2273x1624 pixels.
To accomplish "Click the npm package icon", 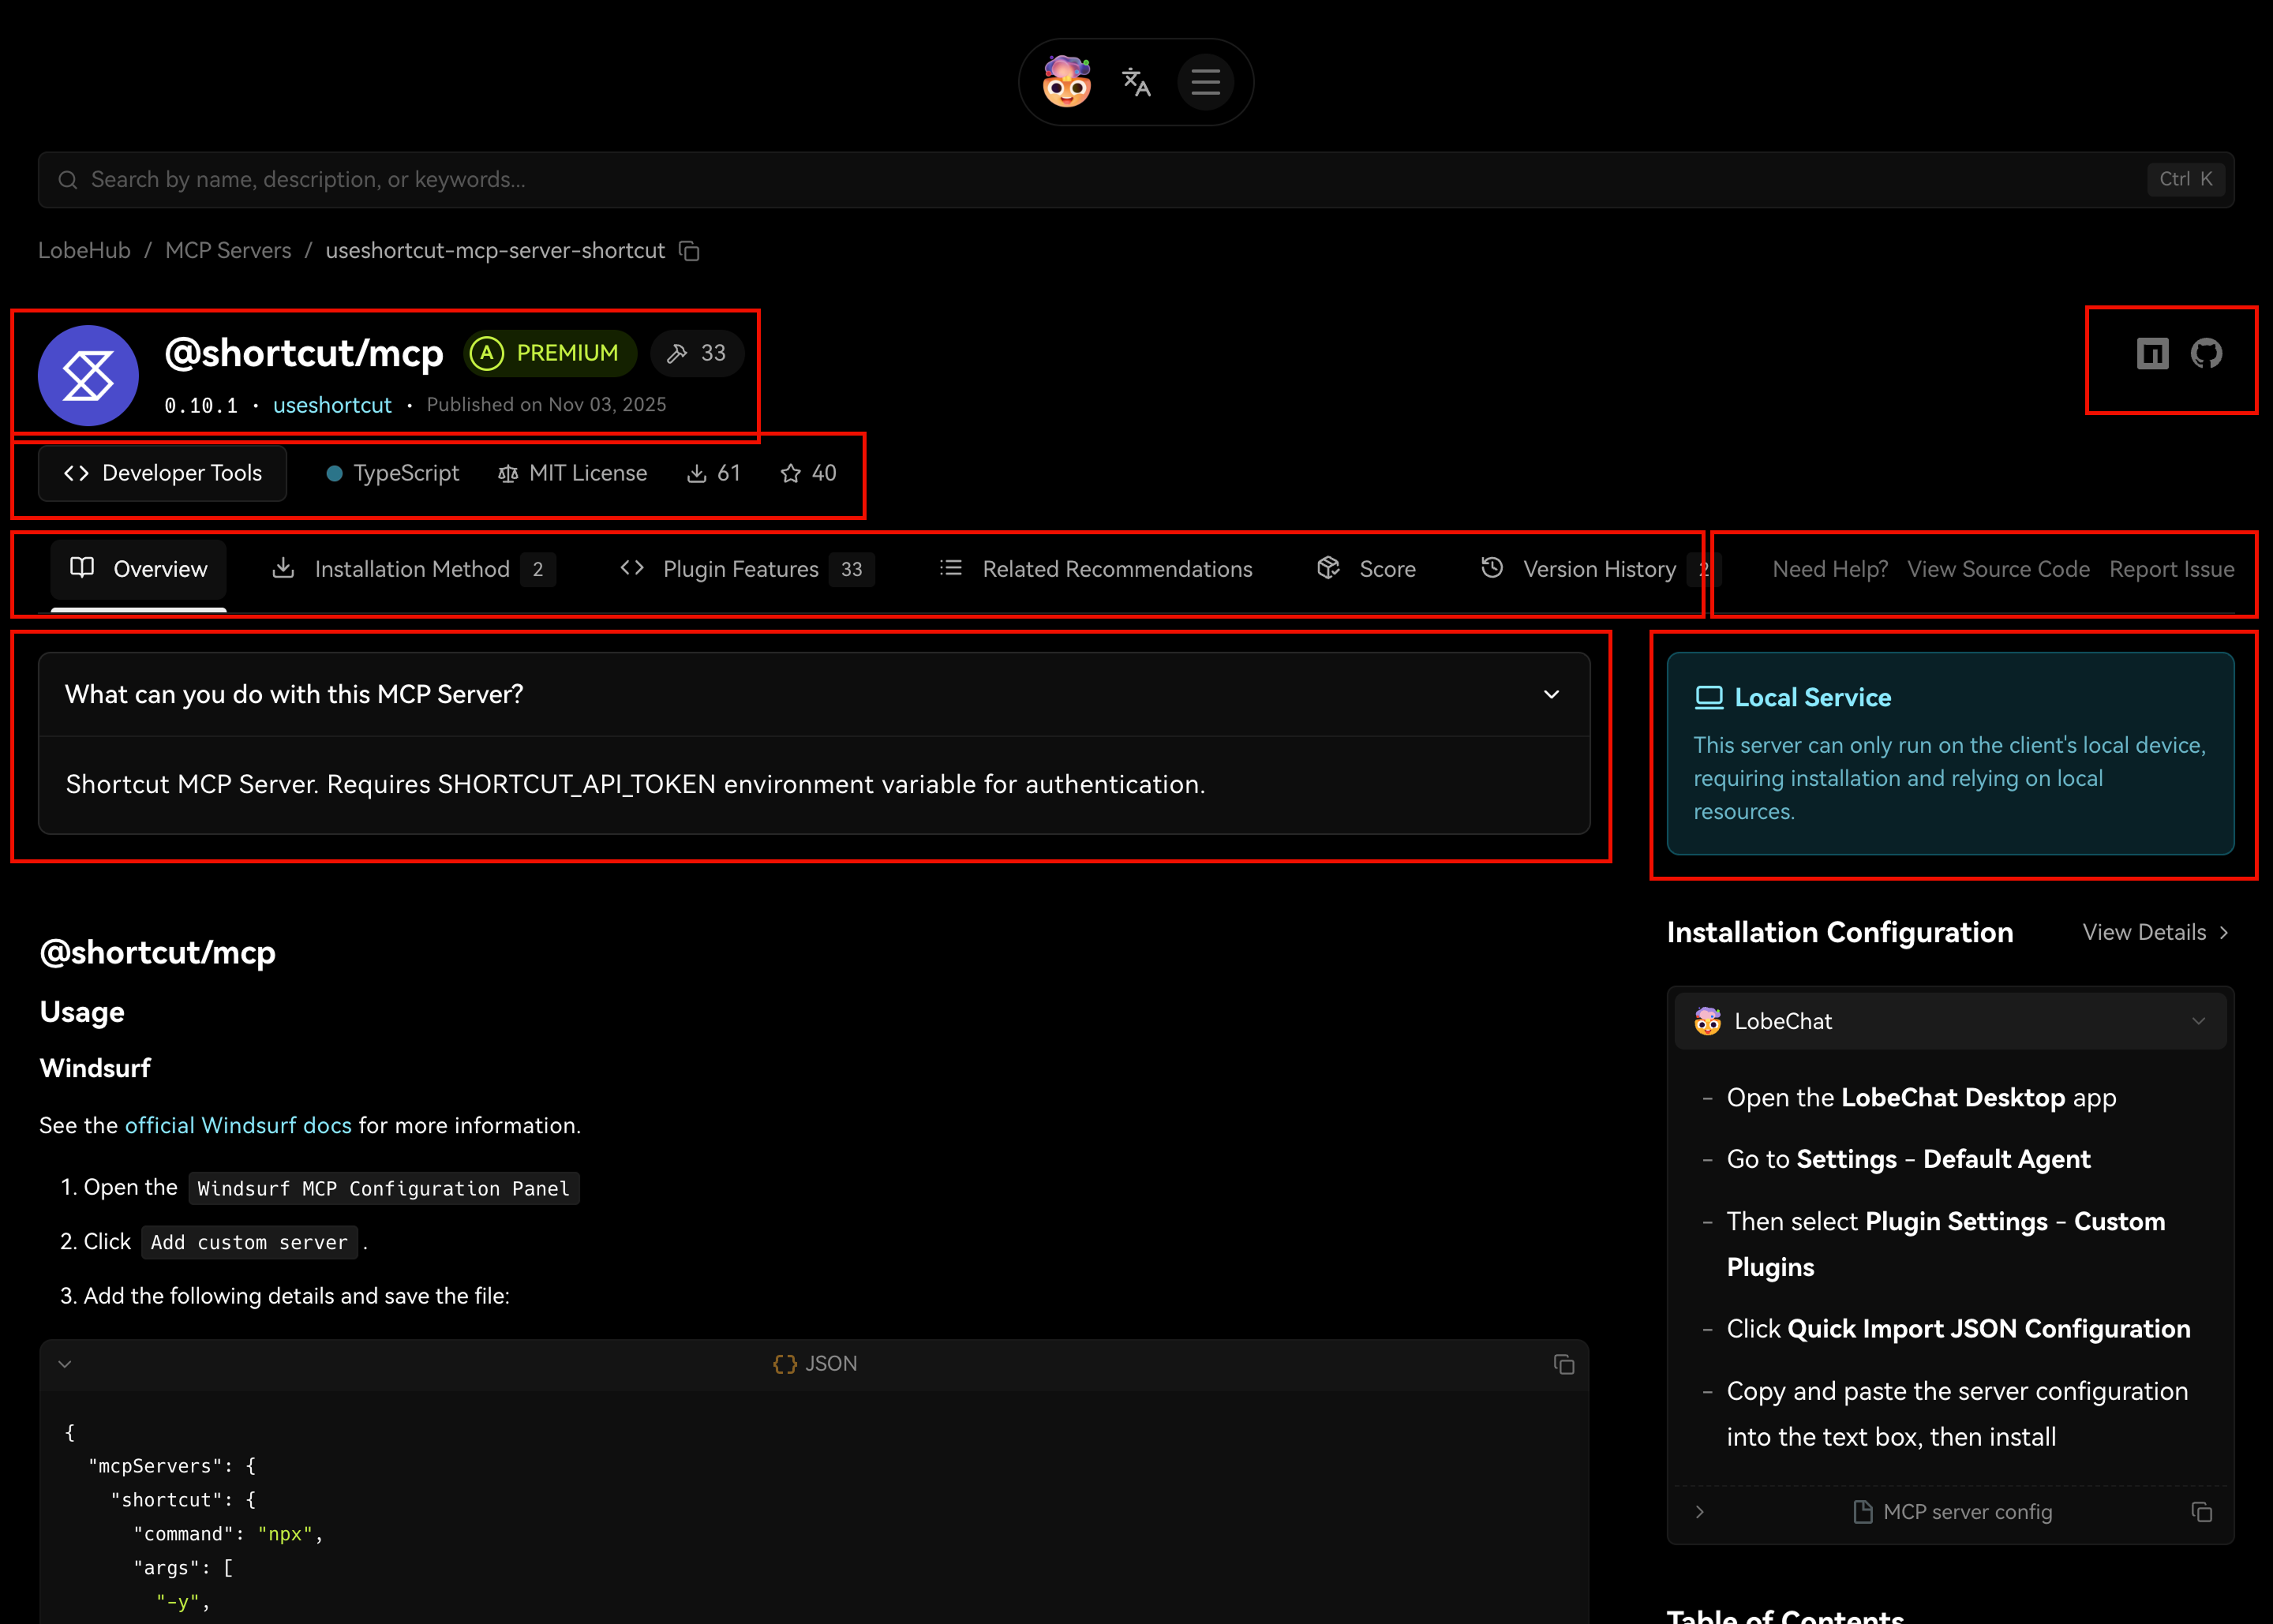I will [2152, 353].
